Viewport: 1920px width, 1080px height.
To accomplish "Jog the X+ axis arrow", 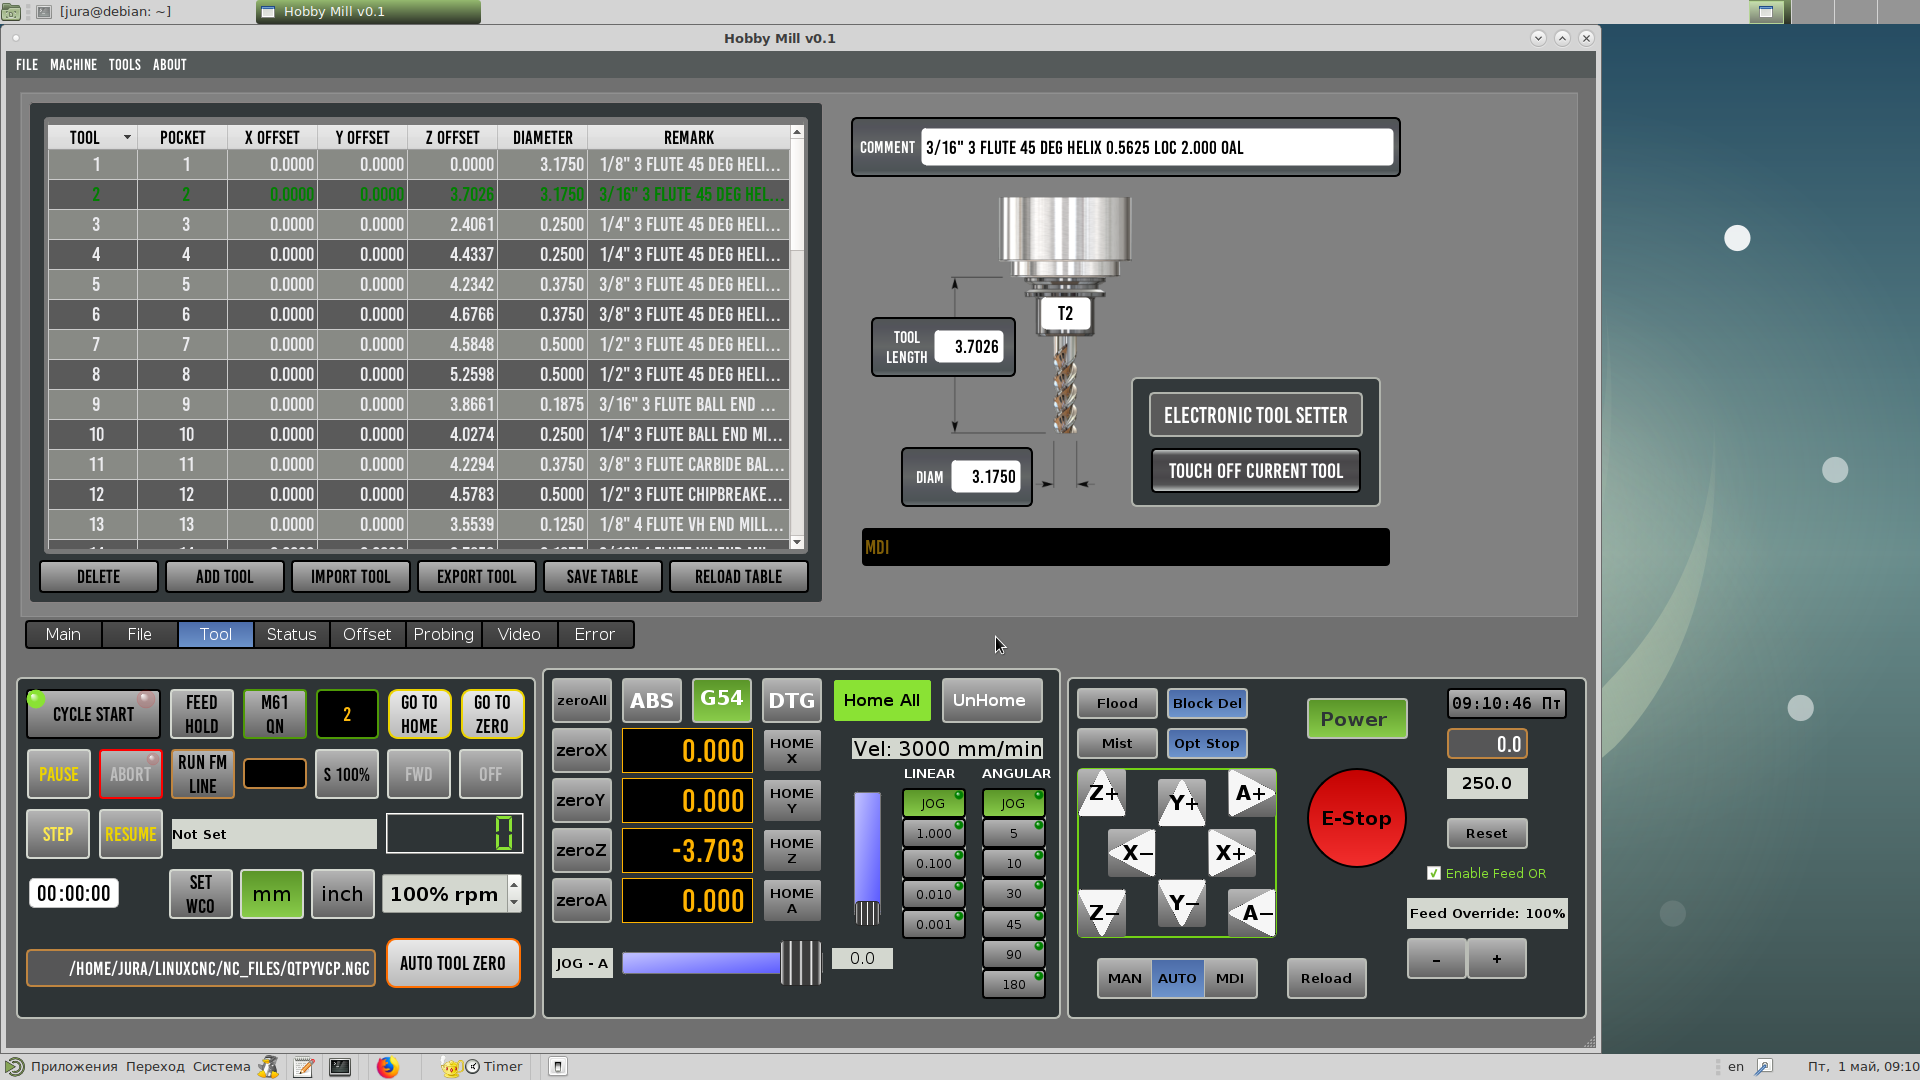I will [x=1230, y=853].
